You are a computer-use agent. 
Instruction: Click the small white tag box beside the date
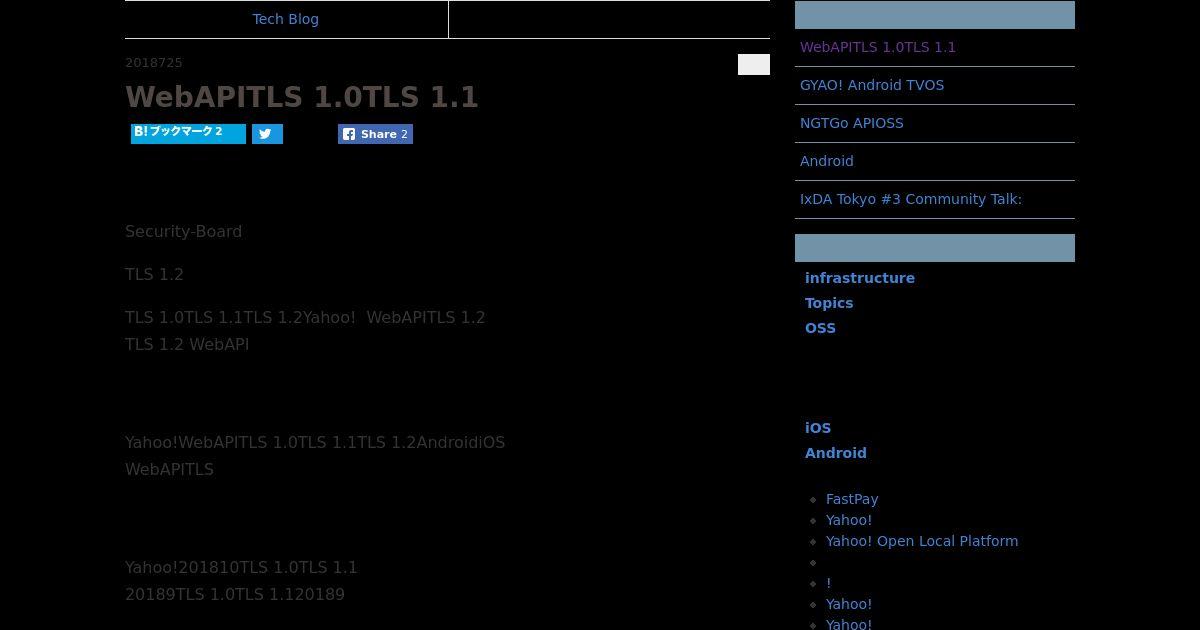(754, 64)
